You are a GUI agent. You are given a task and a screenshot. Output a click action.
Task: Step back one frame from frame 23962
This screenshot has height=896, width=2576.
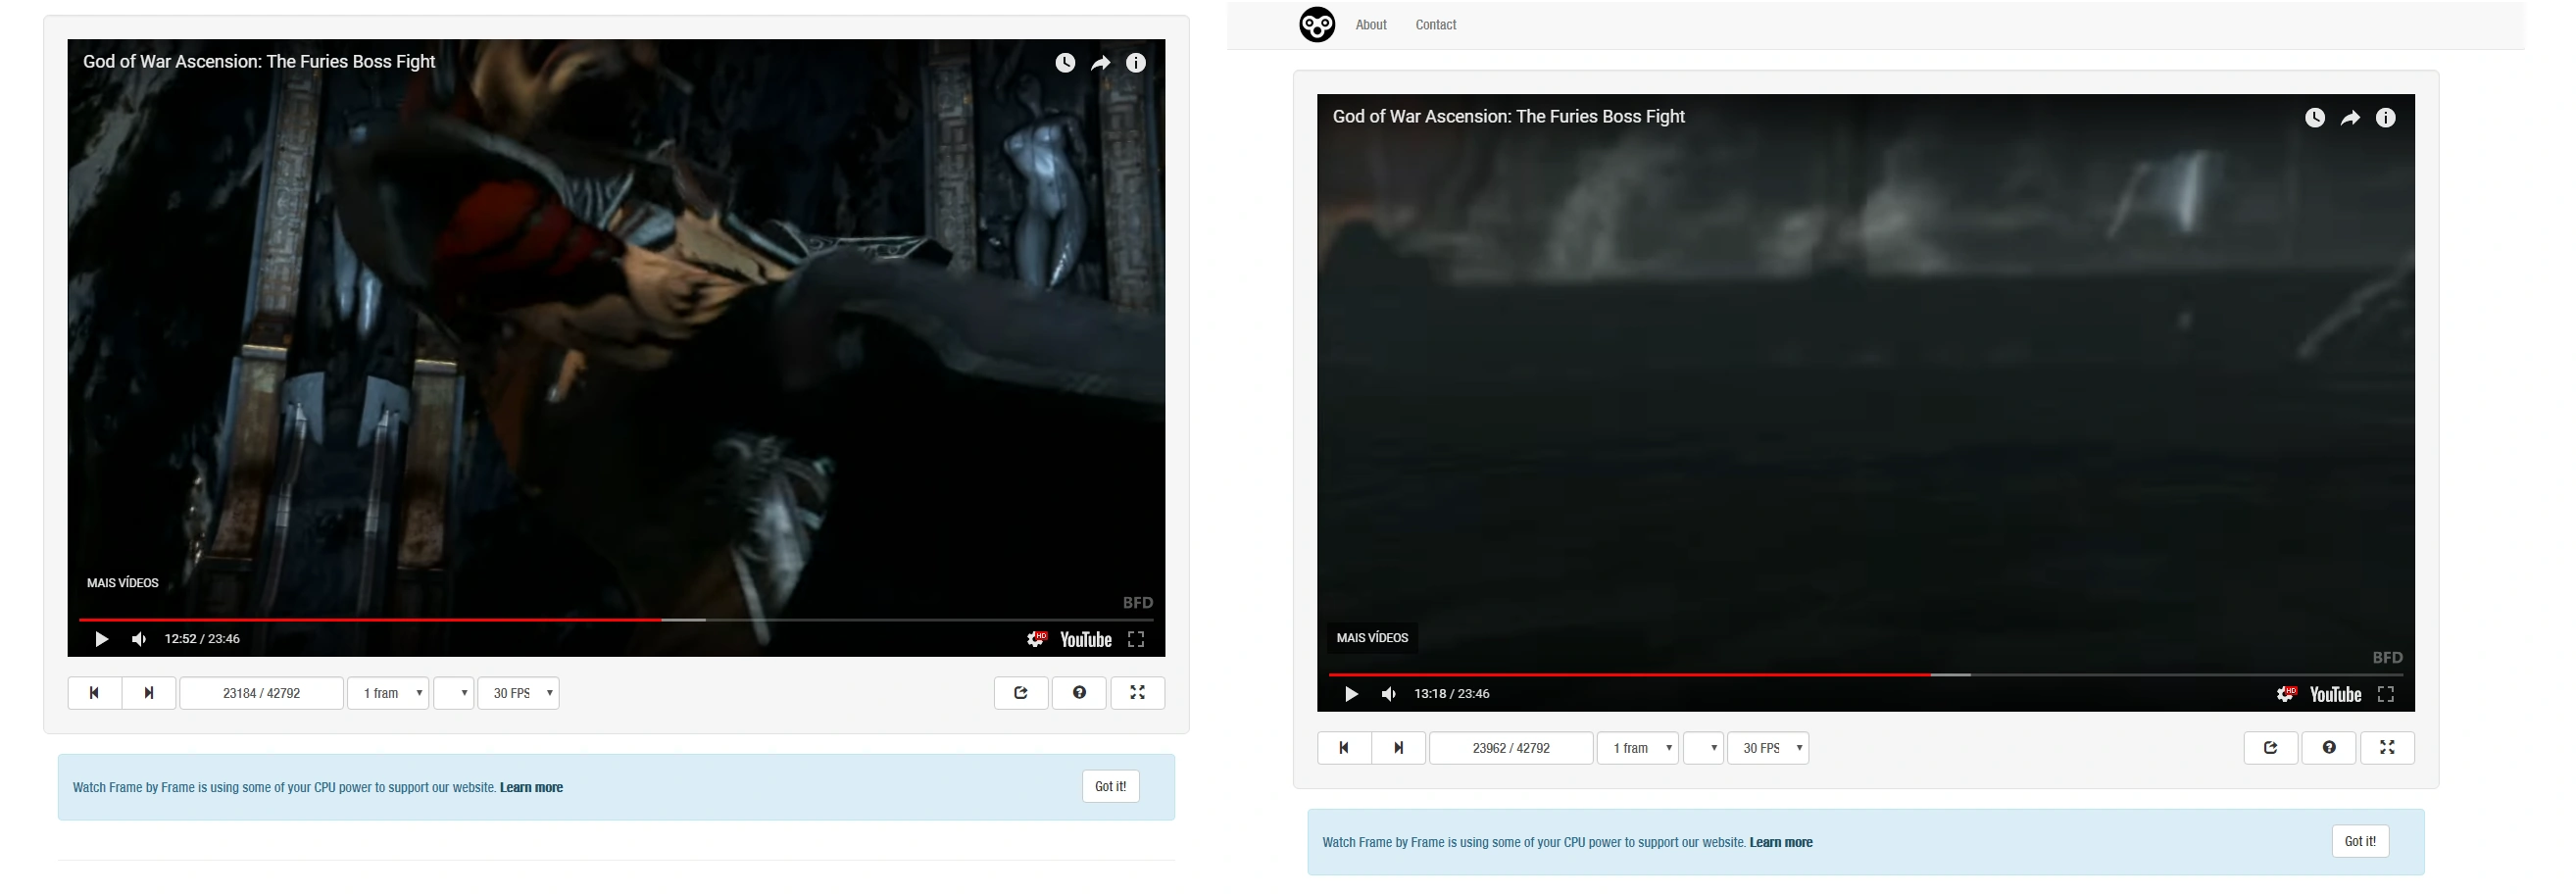[x=1344, y=748]
